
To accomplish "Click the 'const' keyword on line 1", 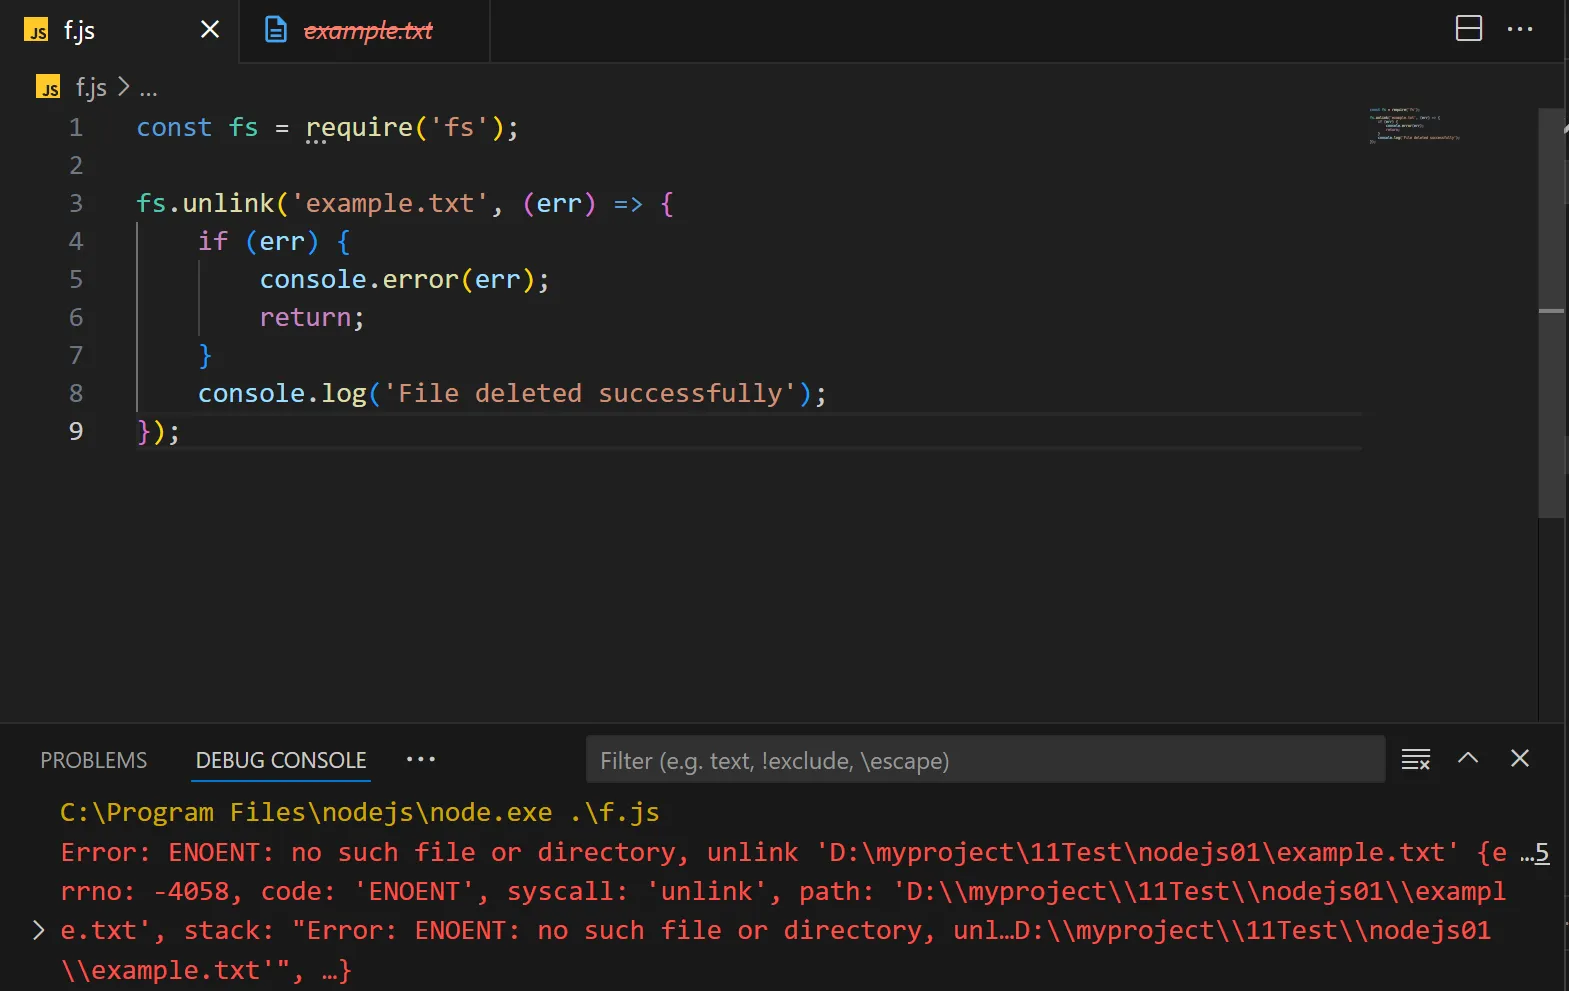I will 174,128.
